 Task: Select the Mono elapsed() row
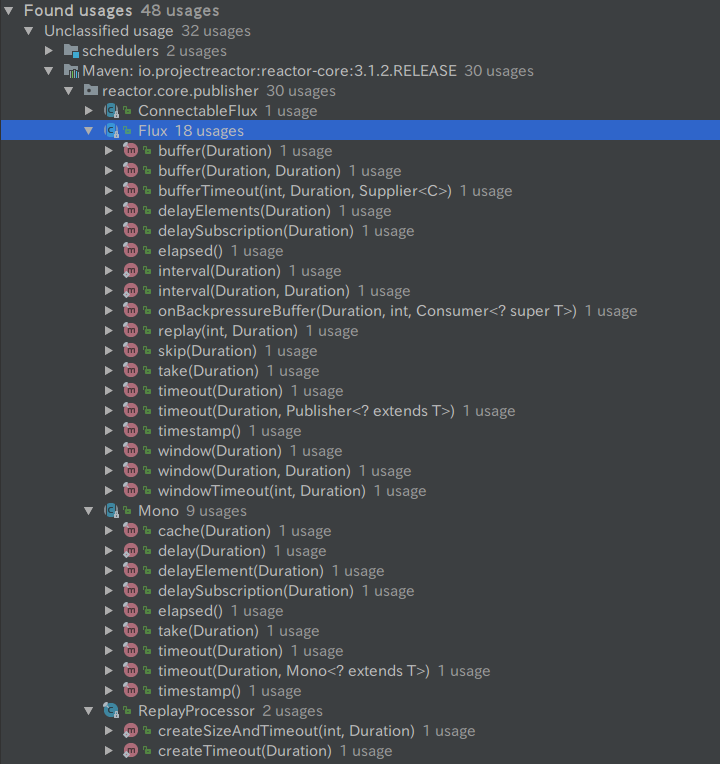tap(360, 611)
